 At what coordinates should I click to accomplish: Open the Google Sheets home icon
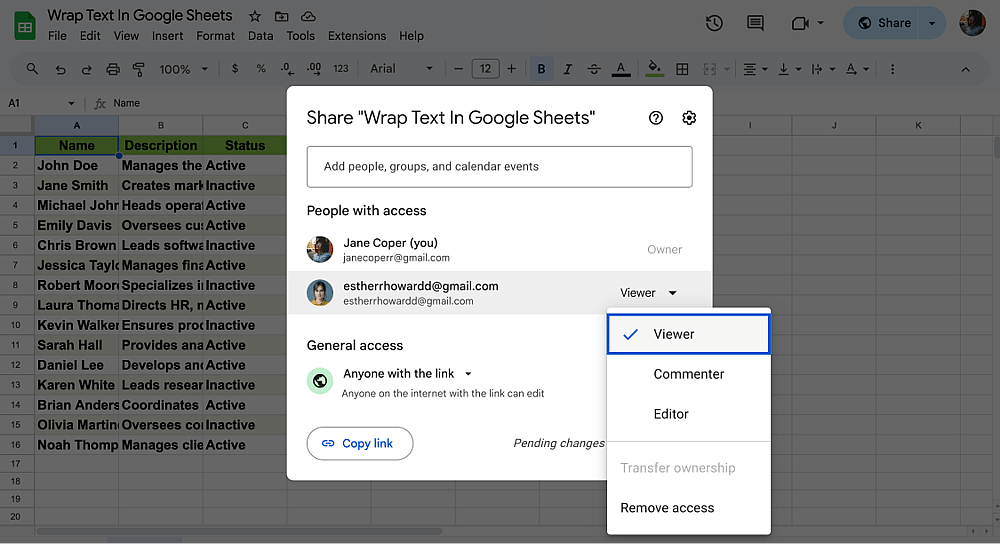(24, 26)
